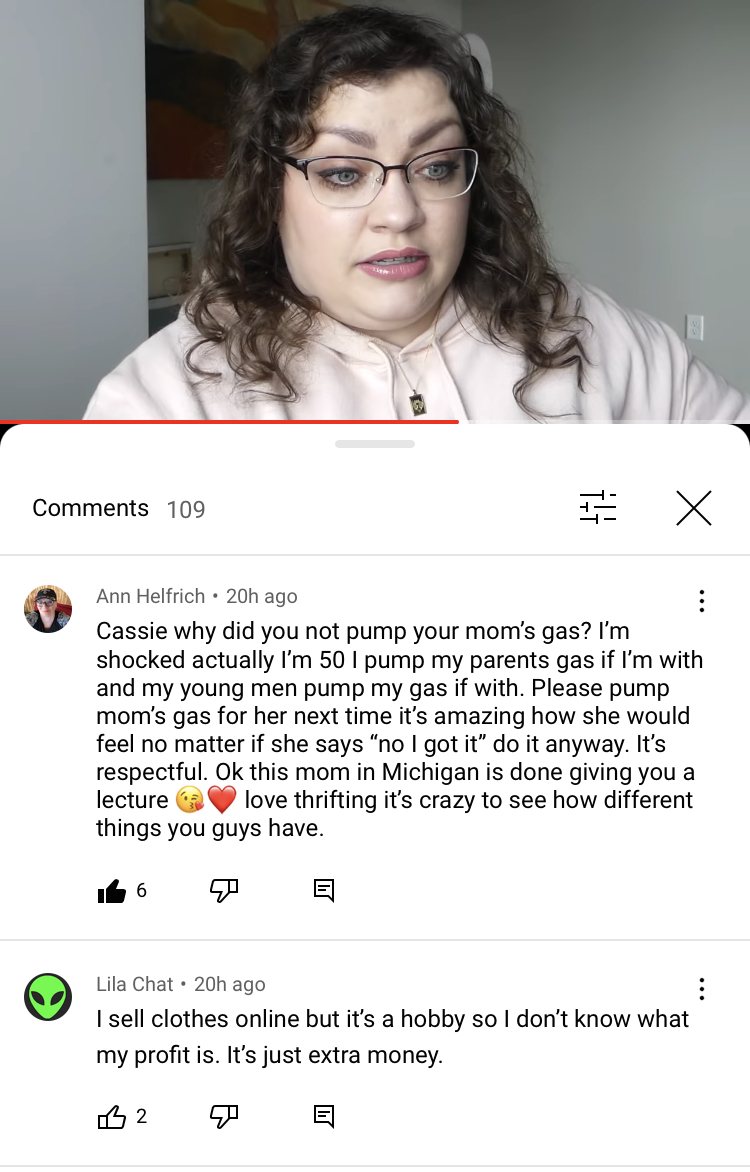Open options menu for Lila Chat's comment
Viewport: 750px width, 1172px height.
click(701, 989)
